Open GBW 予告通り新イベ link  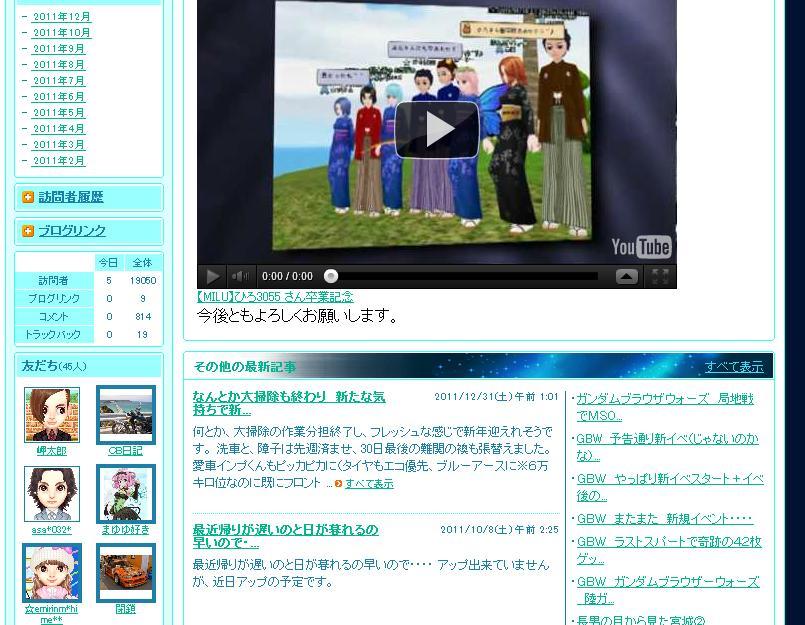pos(667,447)
